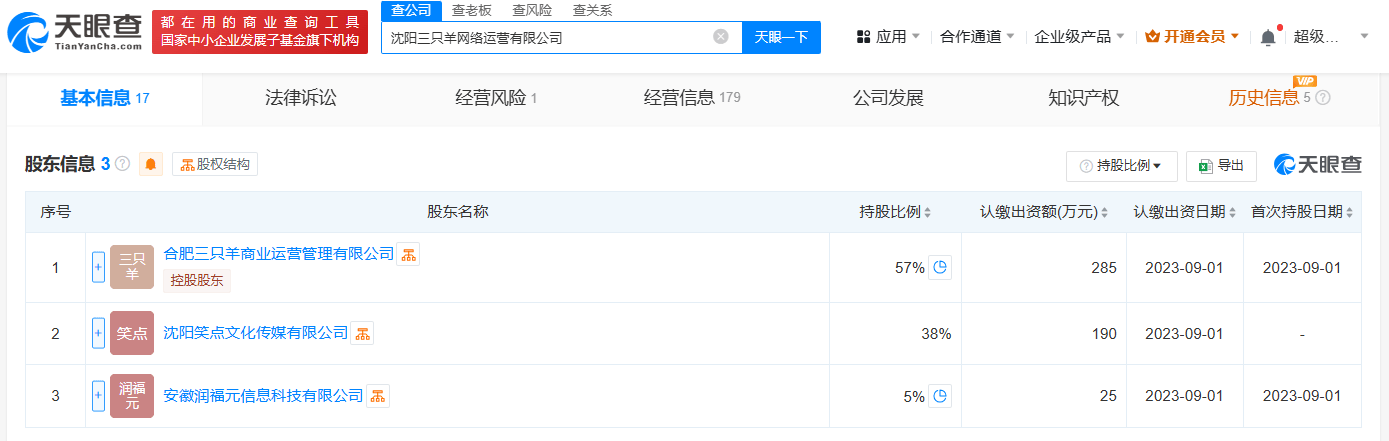Viewport: 1389px width, 441px height.
Task: Switch to the 经营信息 tab
Action: click(x=692, y=98)
